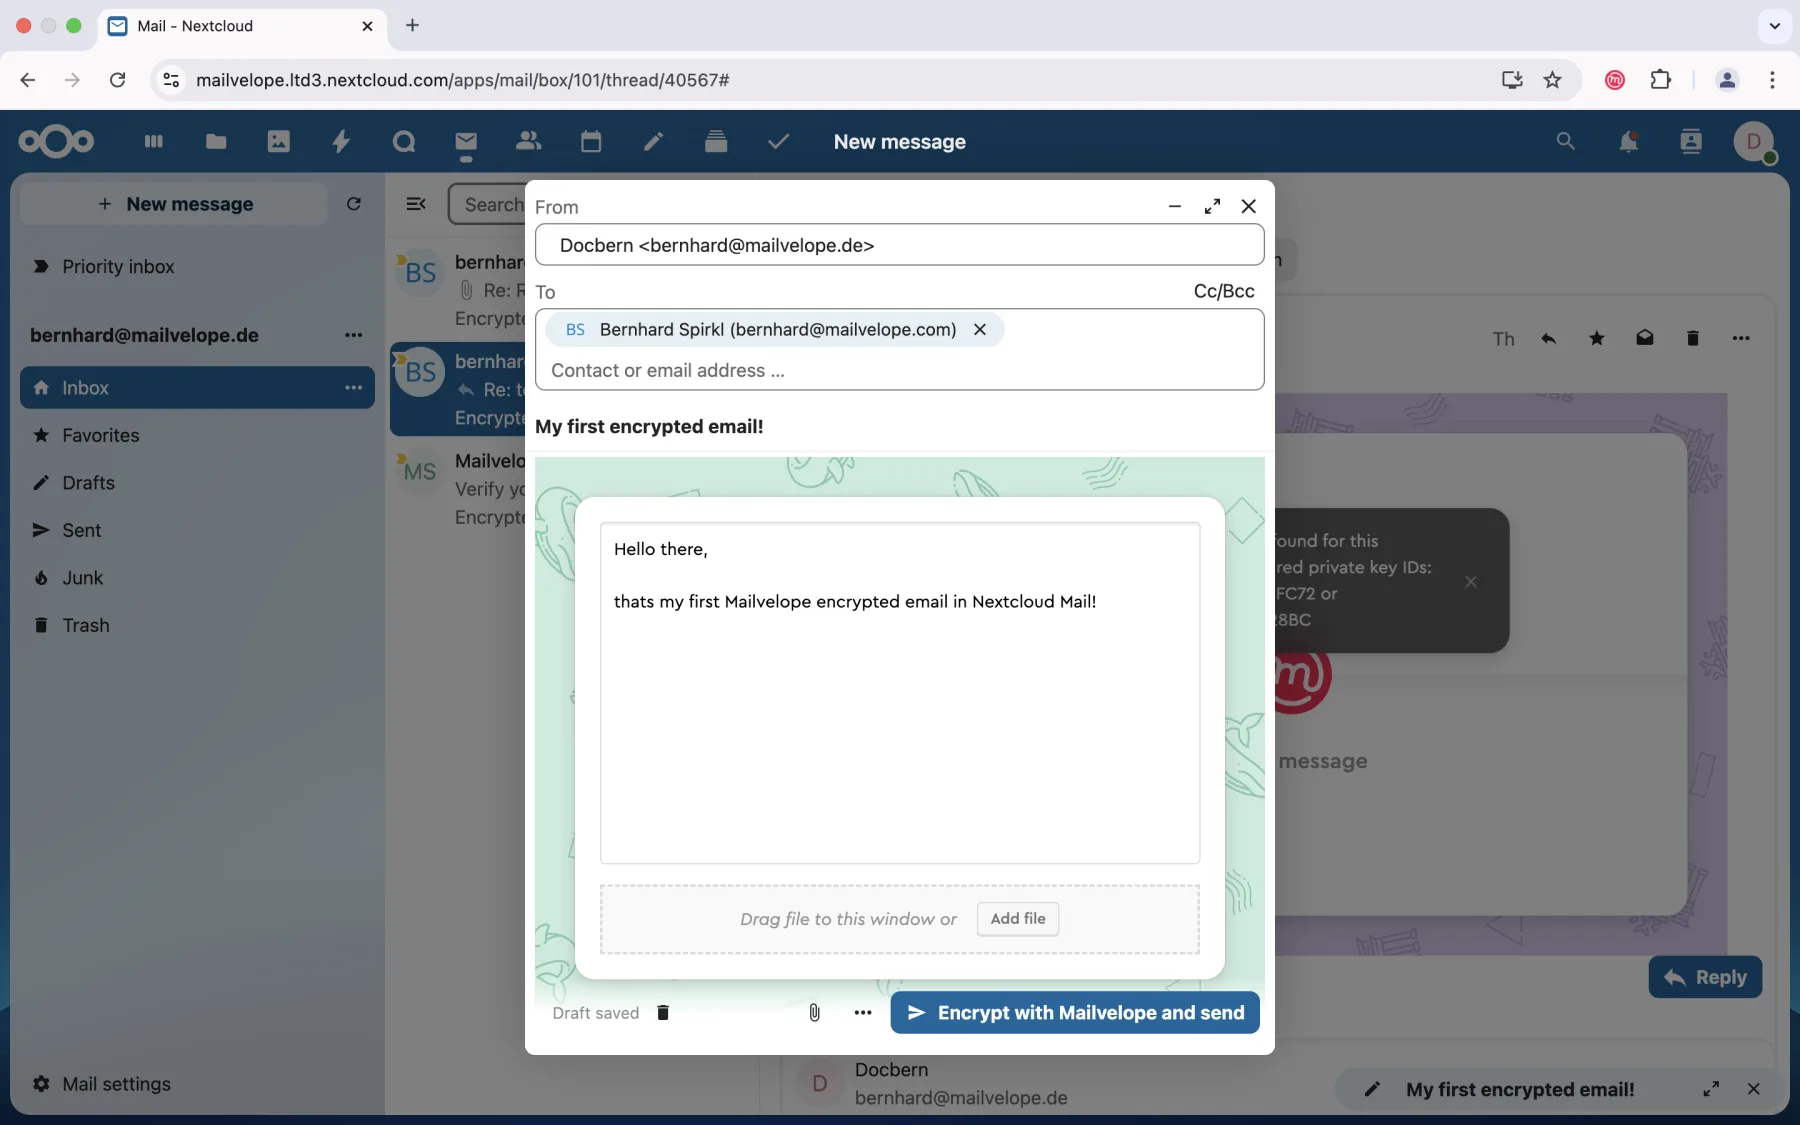This screenshot has width=1800, height=1125.
Task: Open the Photos app icon
Action: click(x=278, y=142)
